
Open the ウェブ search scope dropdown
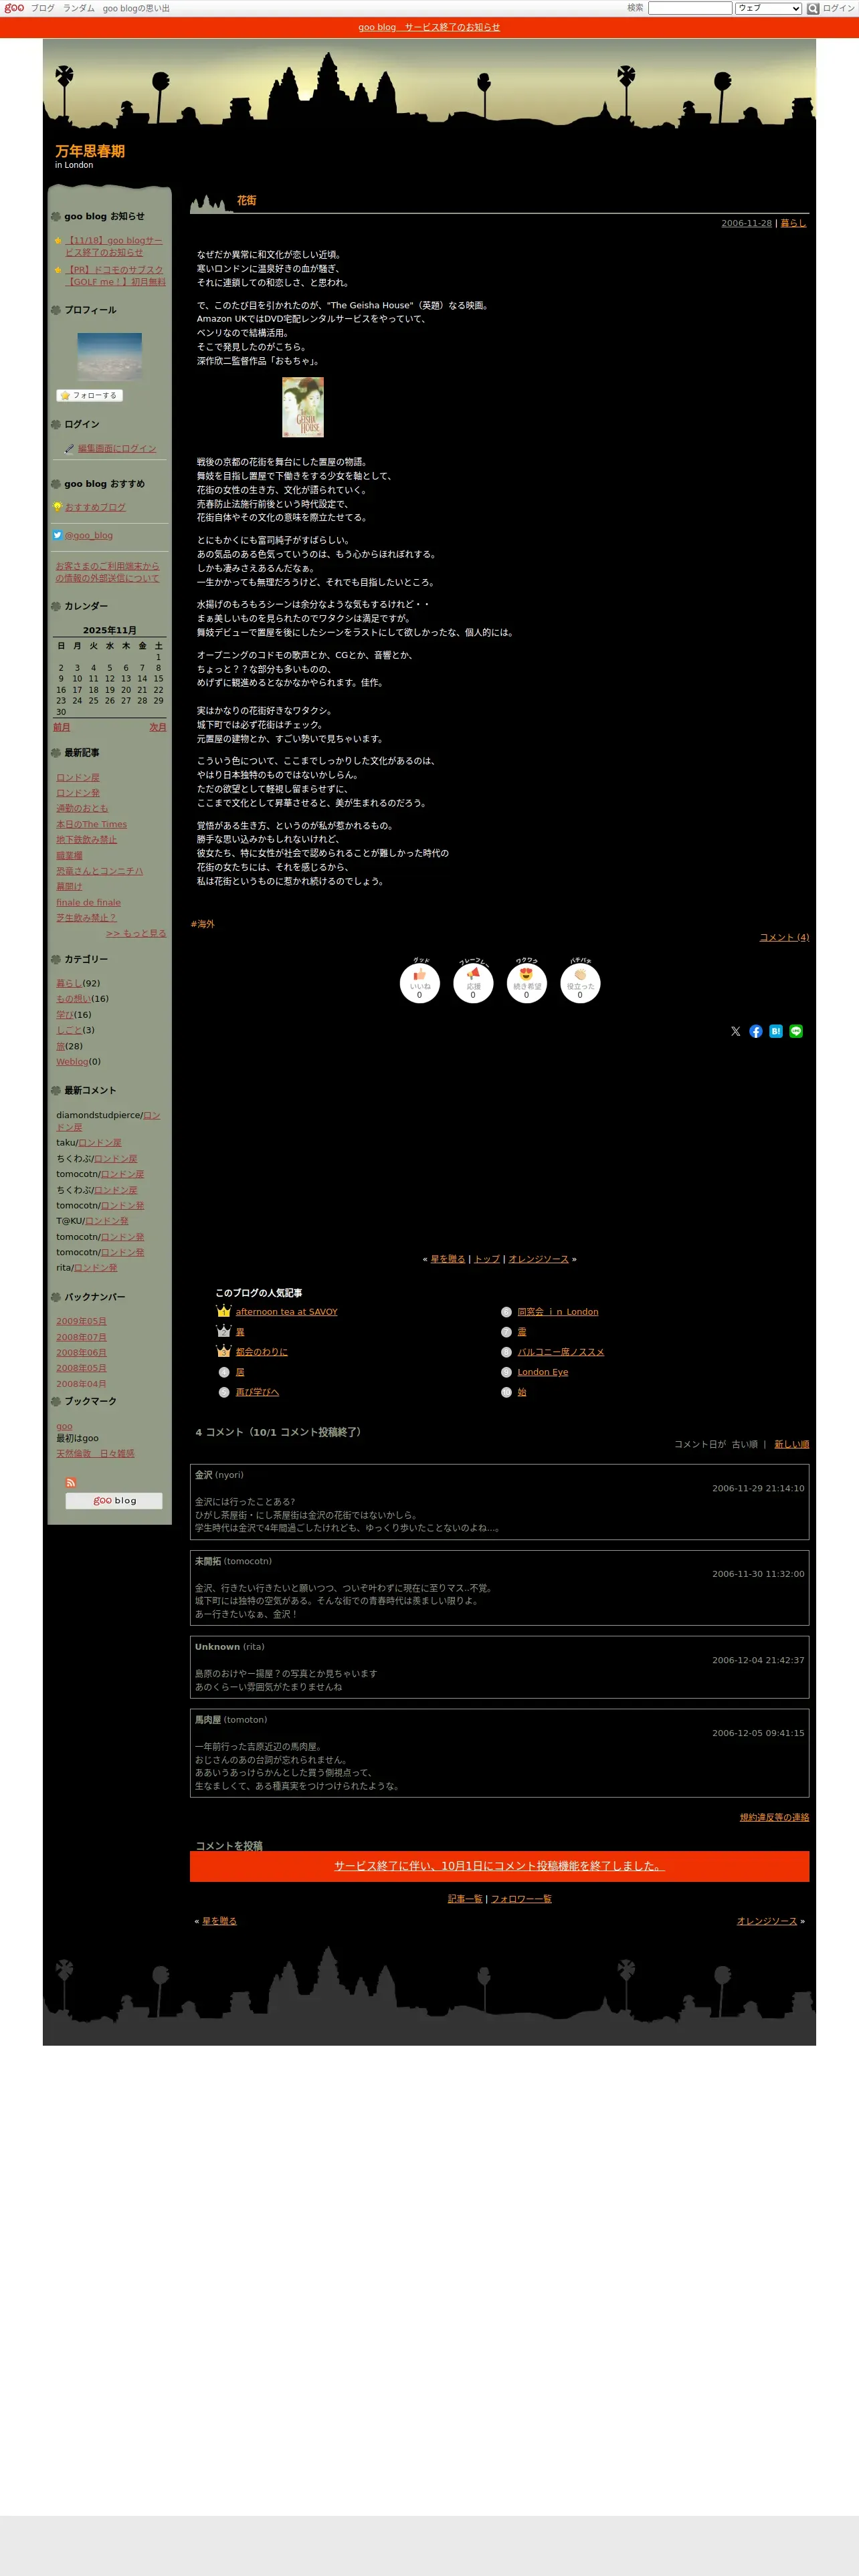click(768, 8)
